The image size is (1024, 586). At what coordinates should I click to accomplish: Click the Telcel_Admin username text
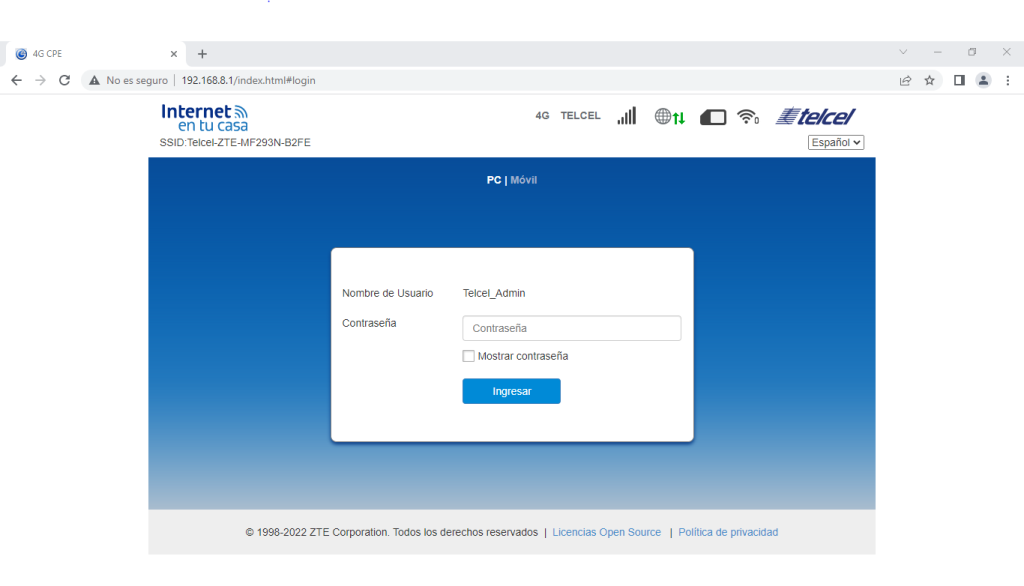coord(494,293)
